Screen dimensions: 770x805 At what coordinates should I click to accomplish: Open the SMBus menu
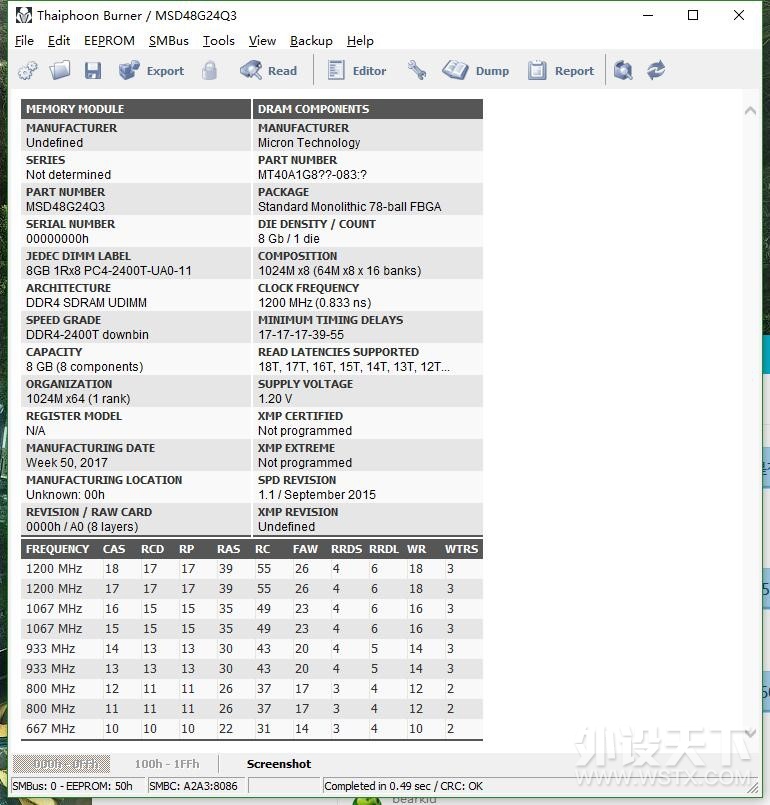point(168,41)
